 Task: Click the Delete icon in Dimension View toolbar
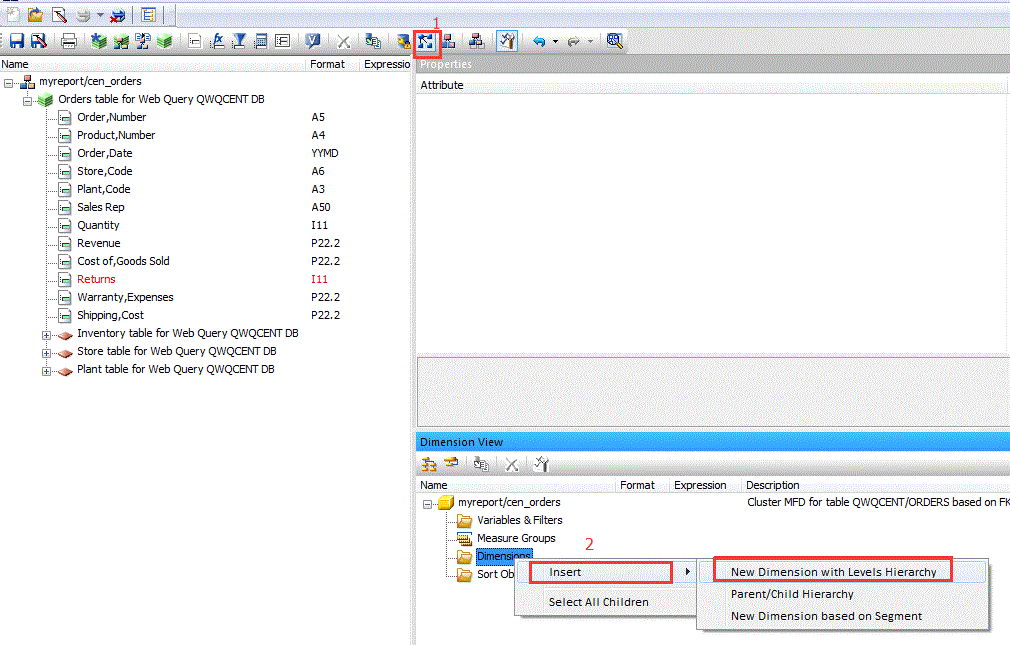(512, 464)
